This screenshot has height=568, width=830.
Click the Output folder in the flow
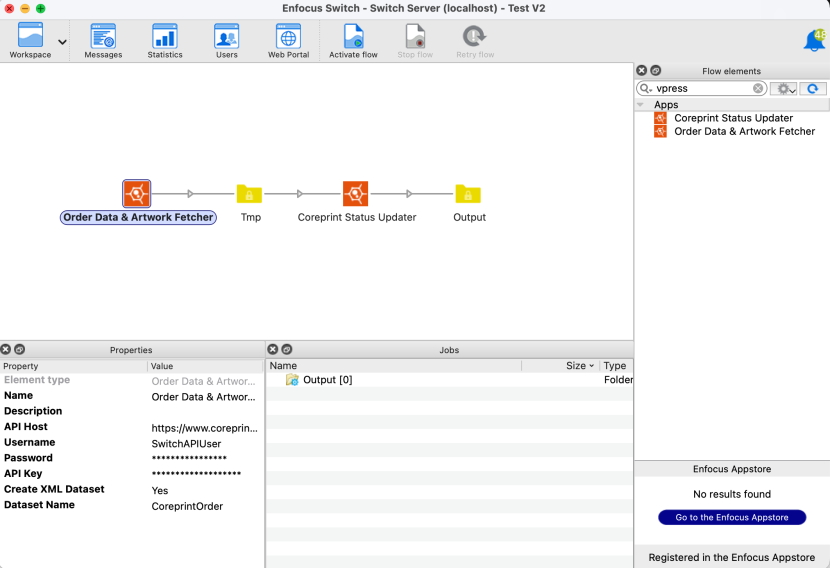(x=468, y=194)
